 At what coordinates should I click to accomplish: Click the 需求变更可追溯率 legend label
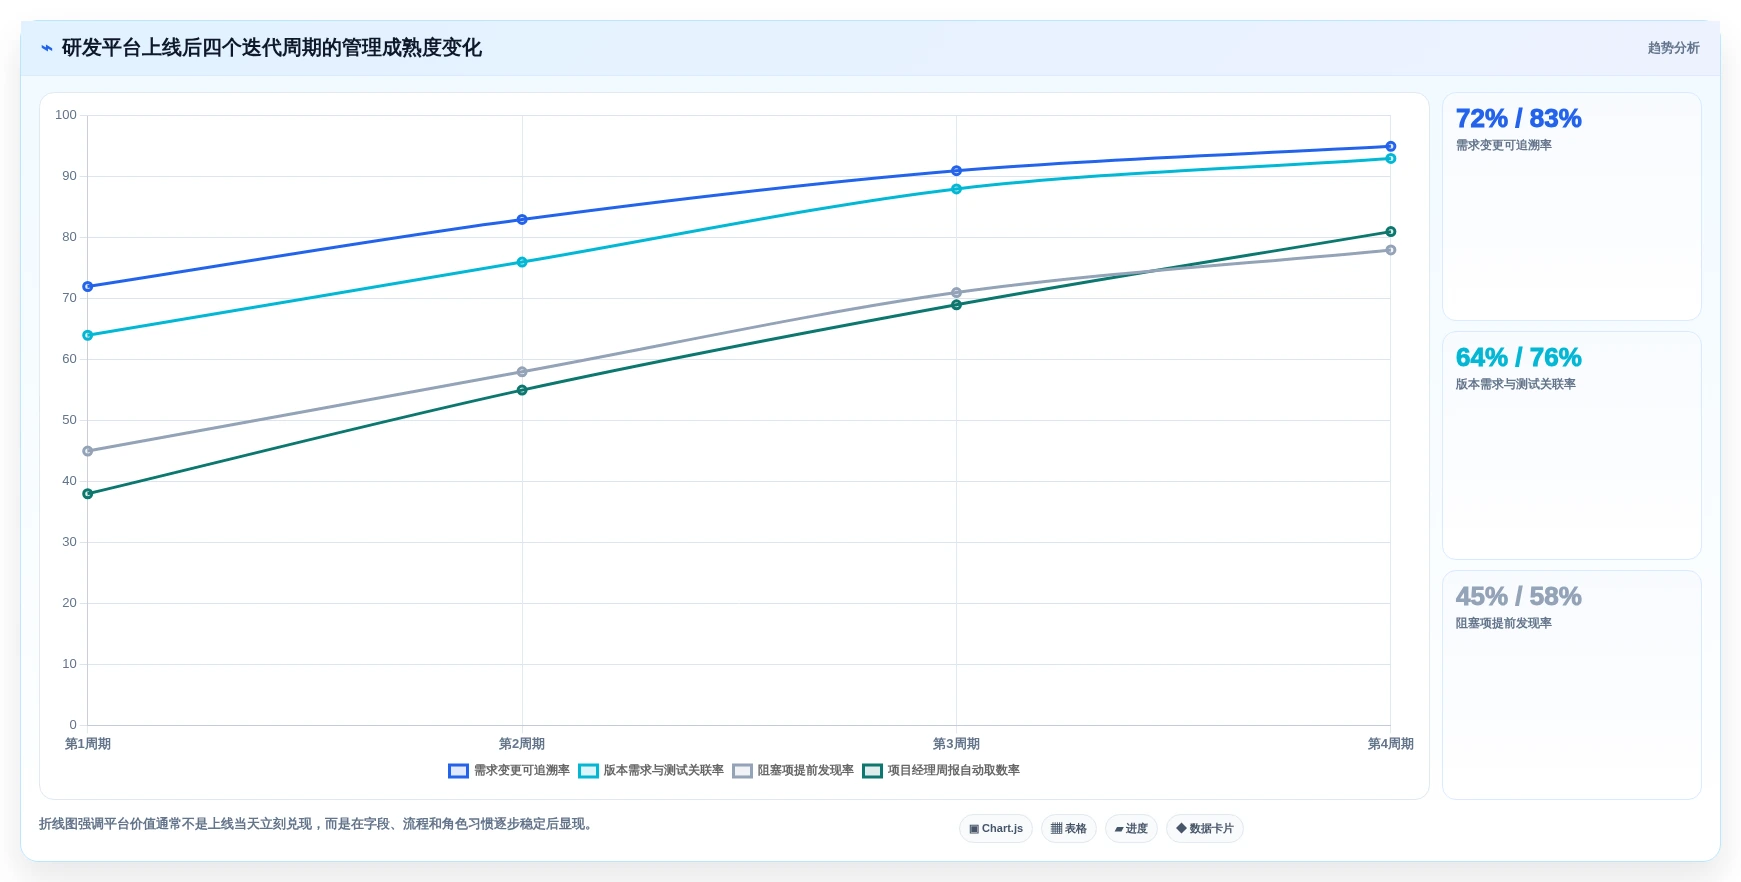tap(522, 771)
